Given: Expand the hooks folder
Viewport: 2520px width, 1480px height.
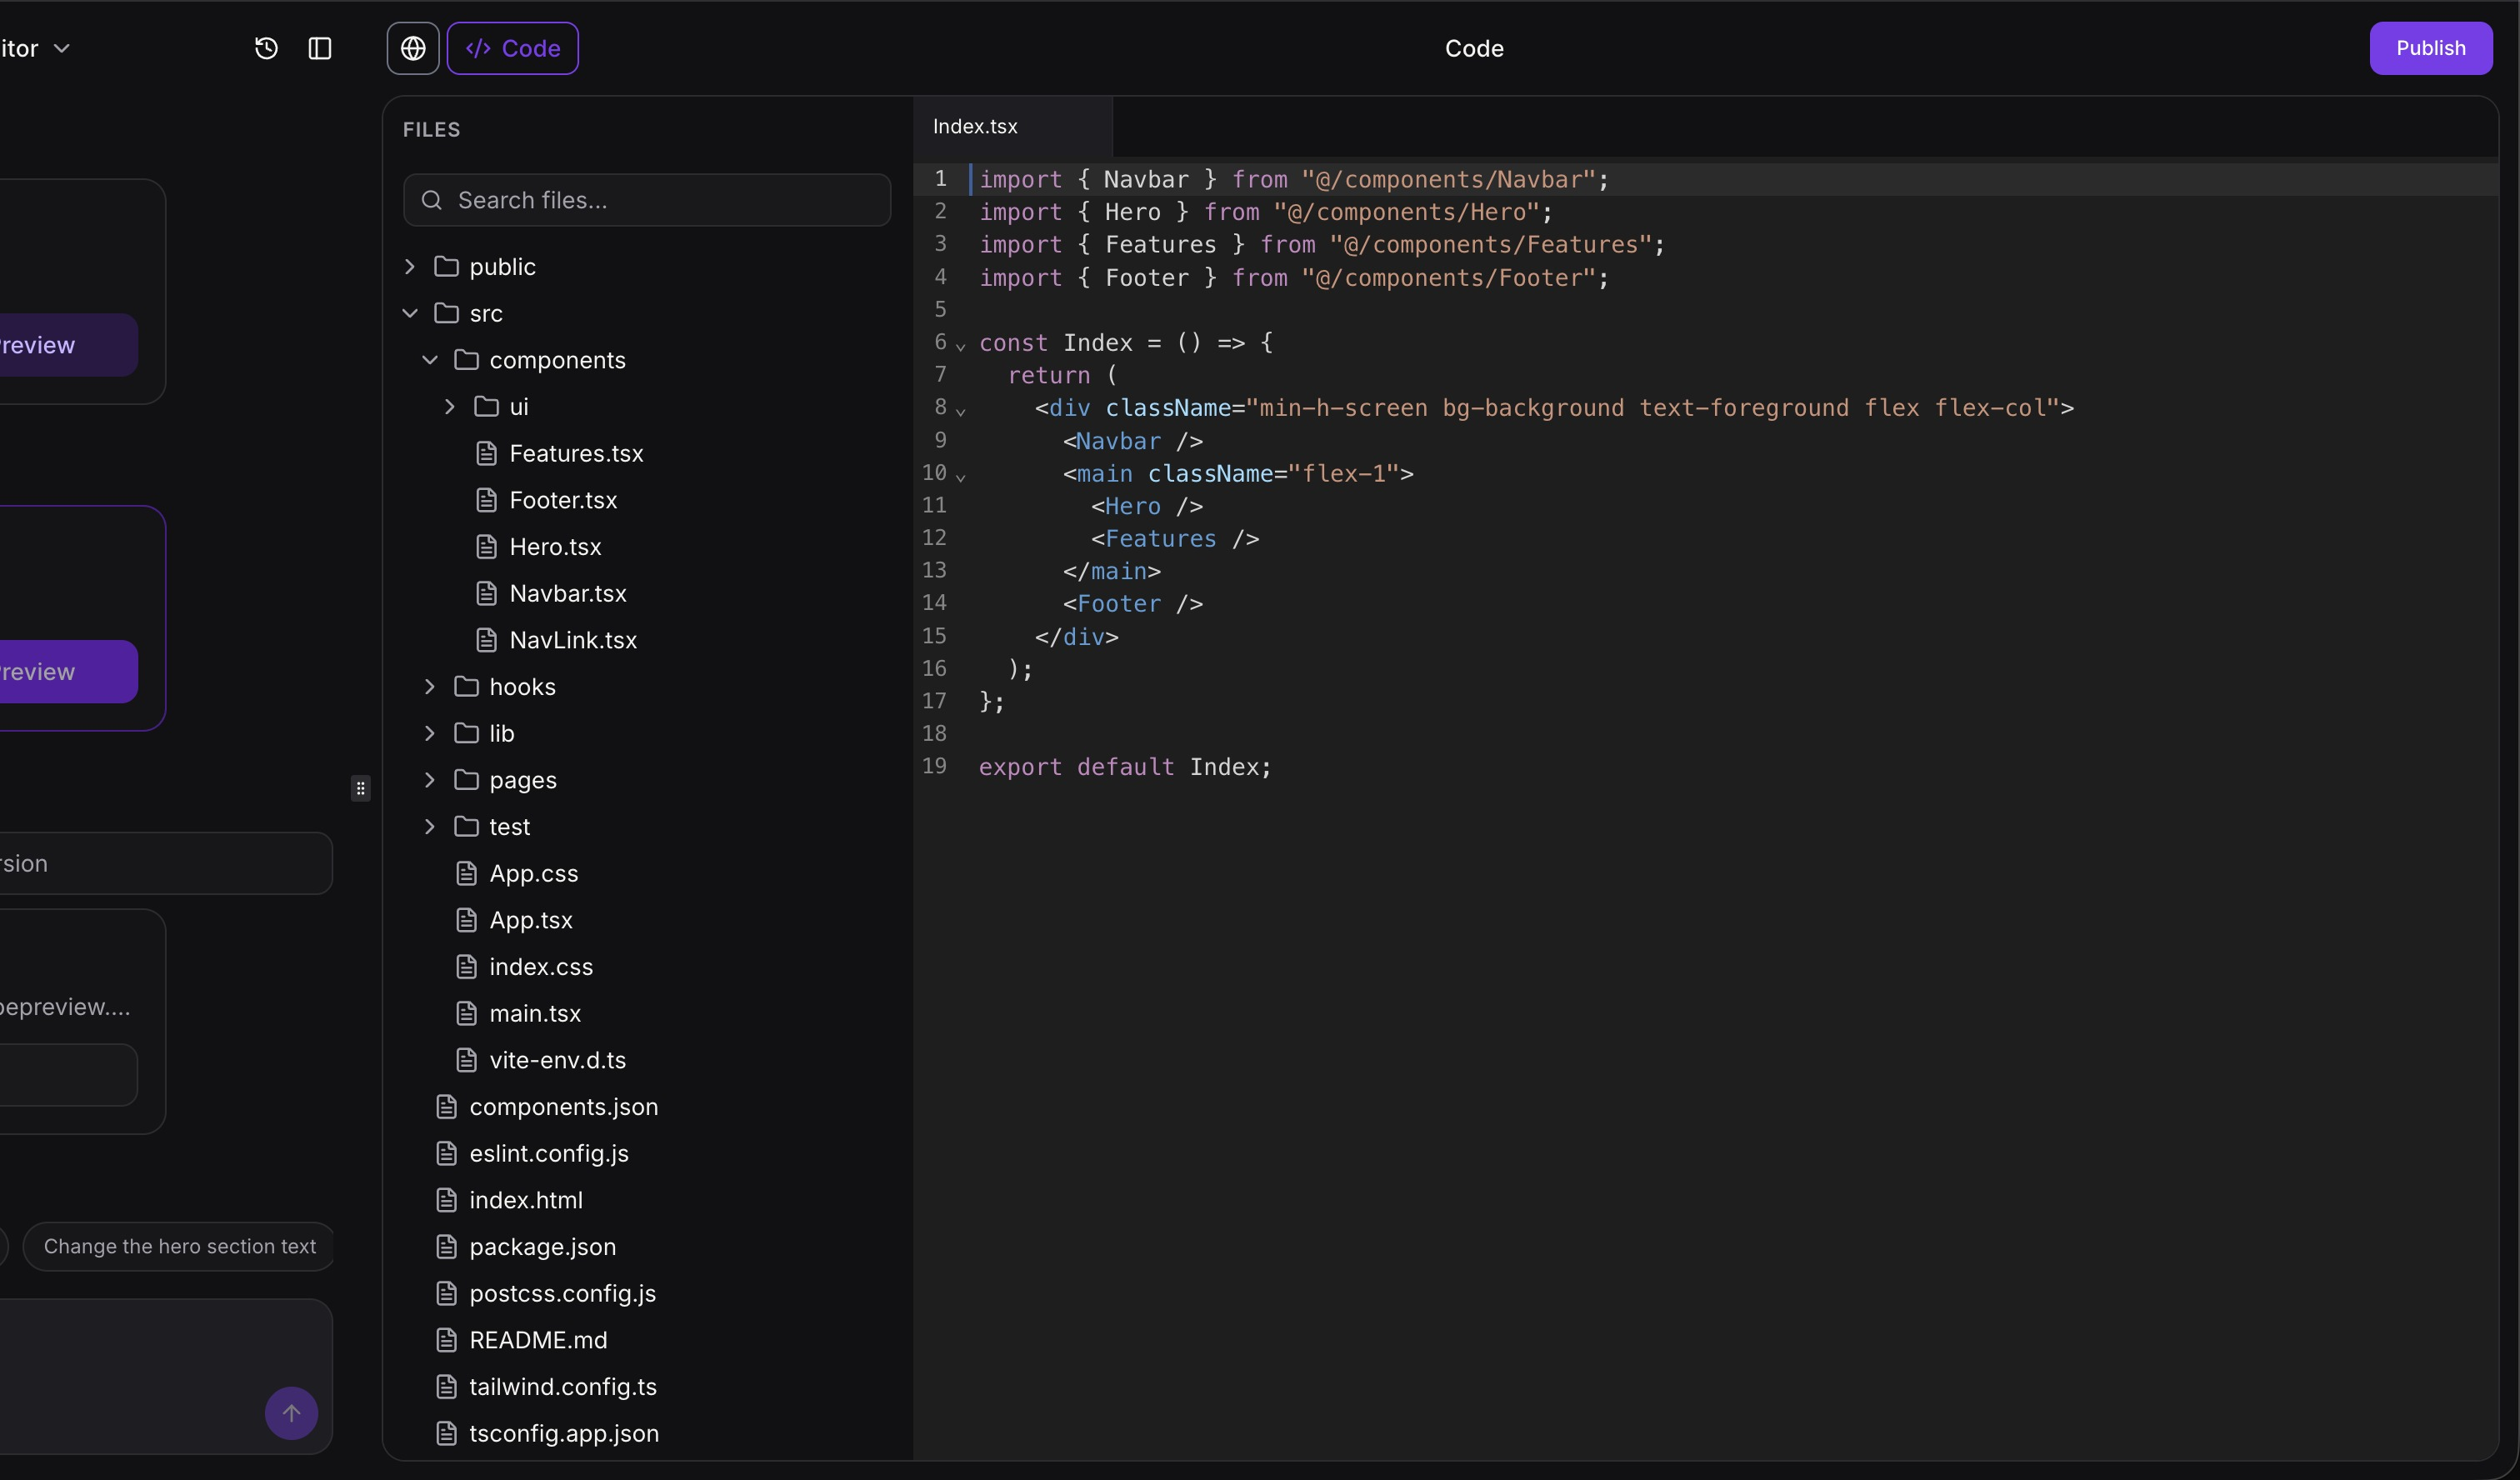Looking at the screenshot, I should coord(430,686).
